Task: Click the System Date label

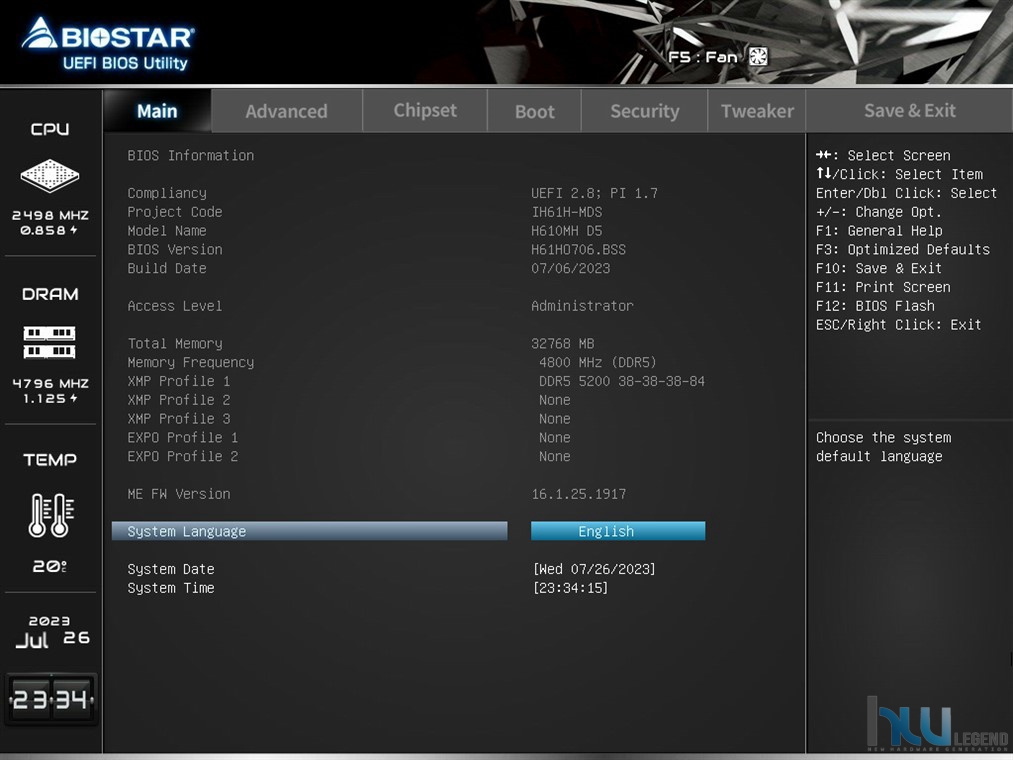Action: tap(171, 569)
